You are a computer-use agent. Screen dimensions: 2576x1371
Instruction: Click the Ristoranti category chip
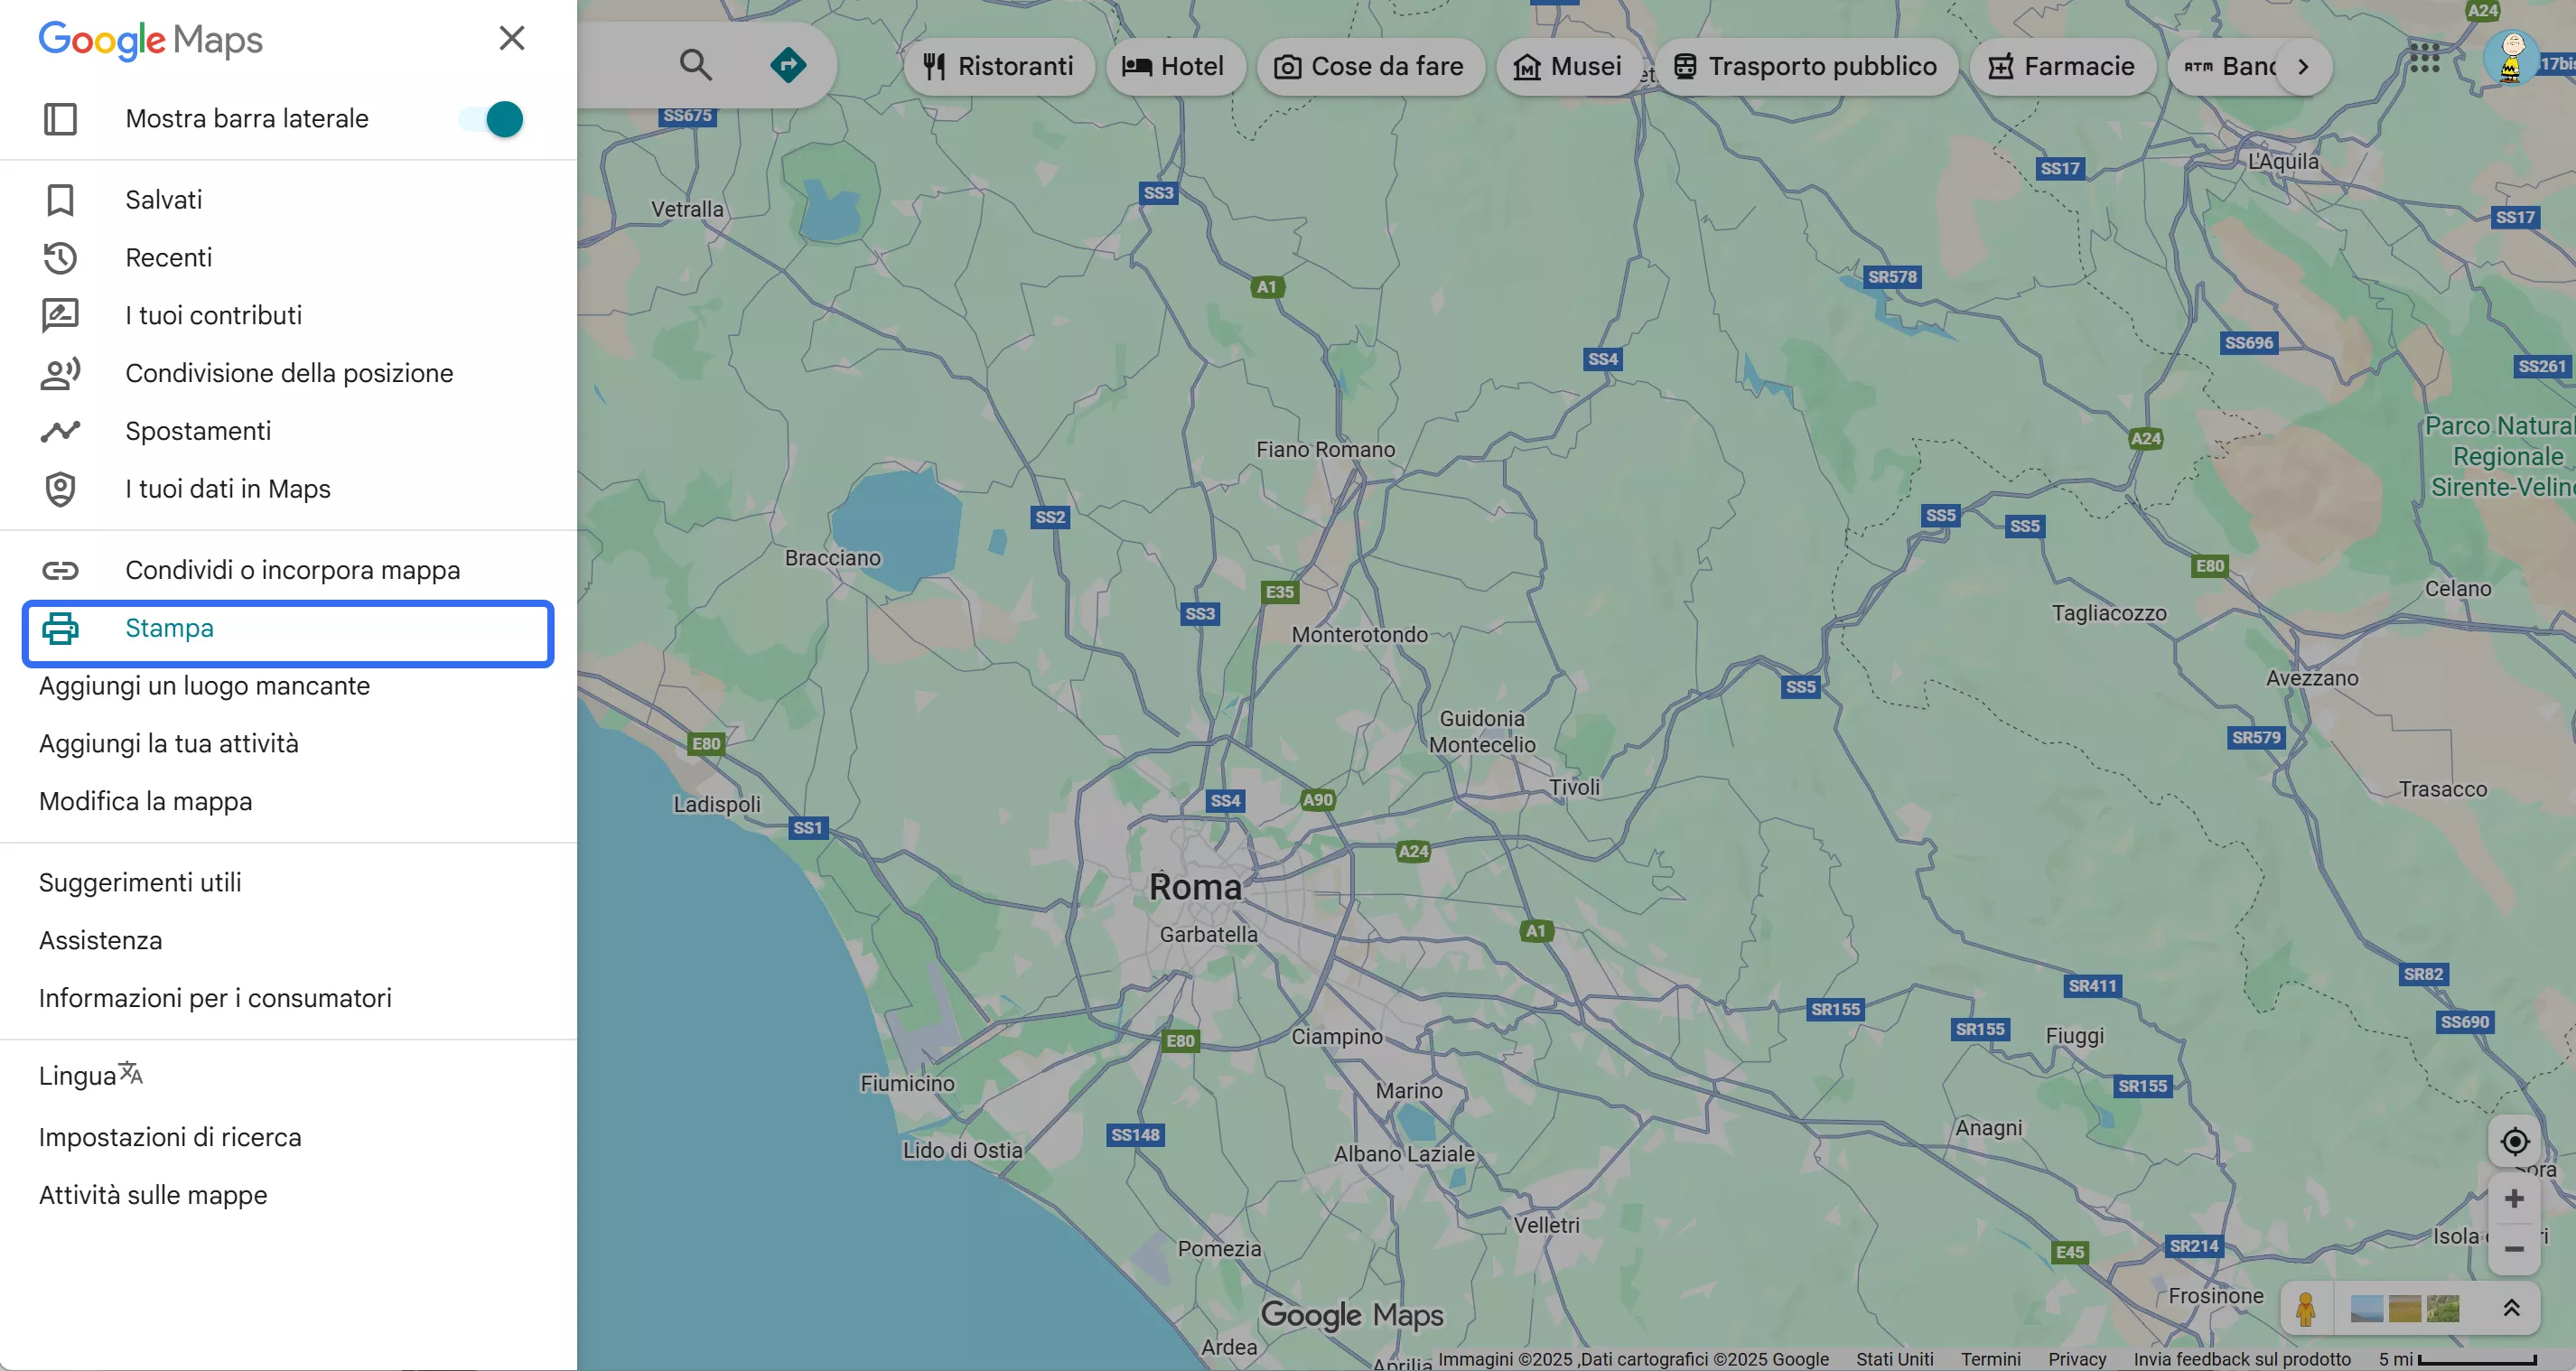pos(998,67)
